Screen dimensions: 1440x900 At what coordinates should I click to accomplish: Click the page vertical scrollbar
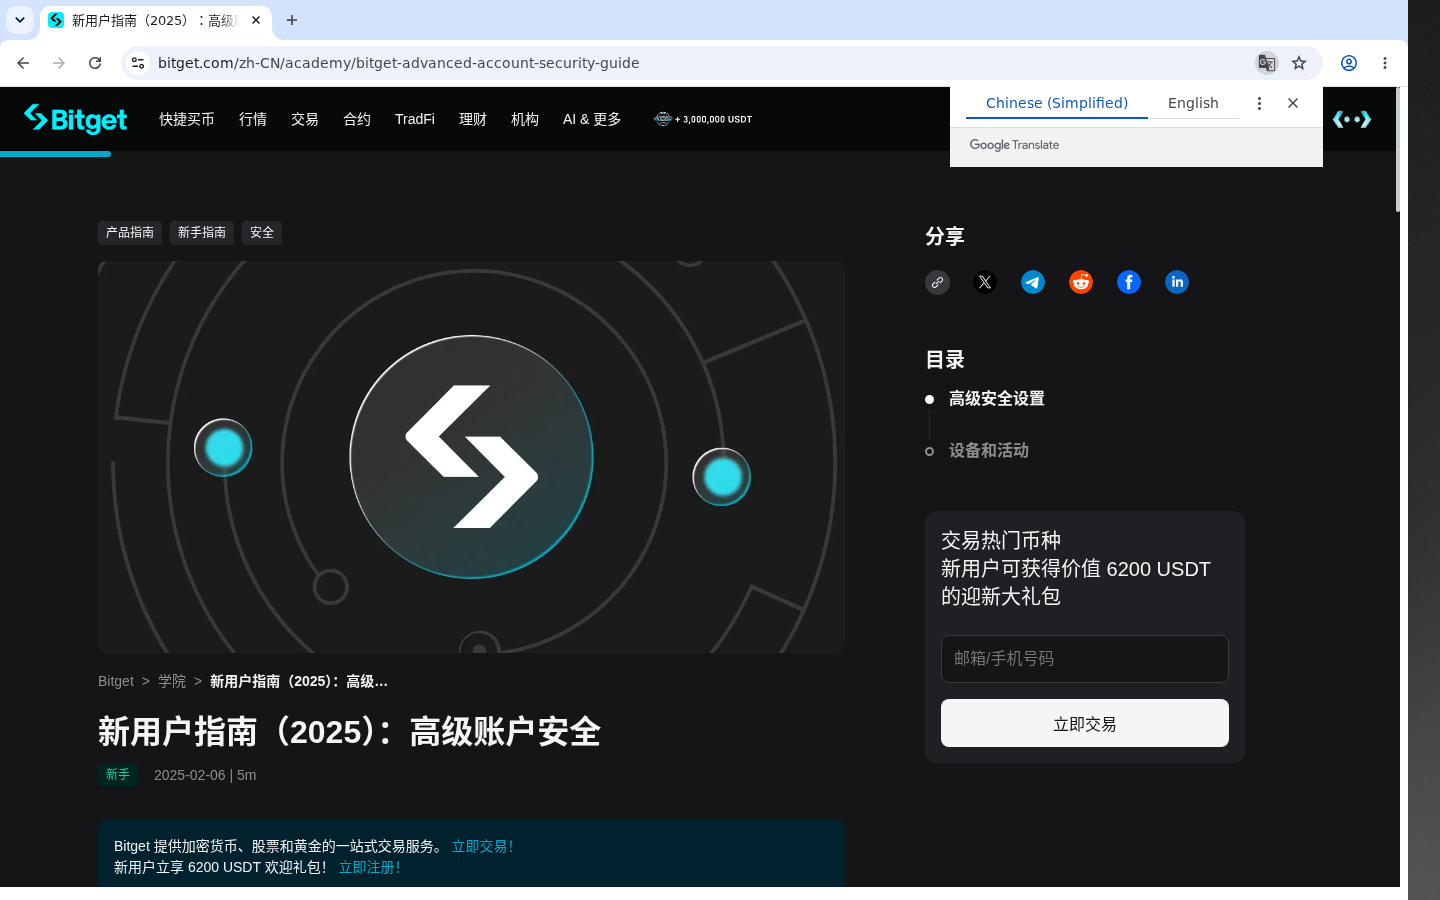1398,150
